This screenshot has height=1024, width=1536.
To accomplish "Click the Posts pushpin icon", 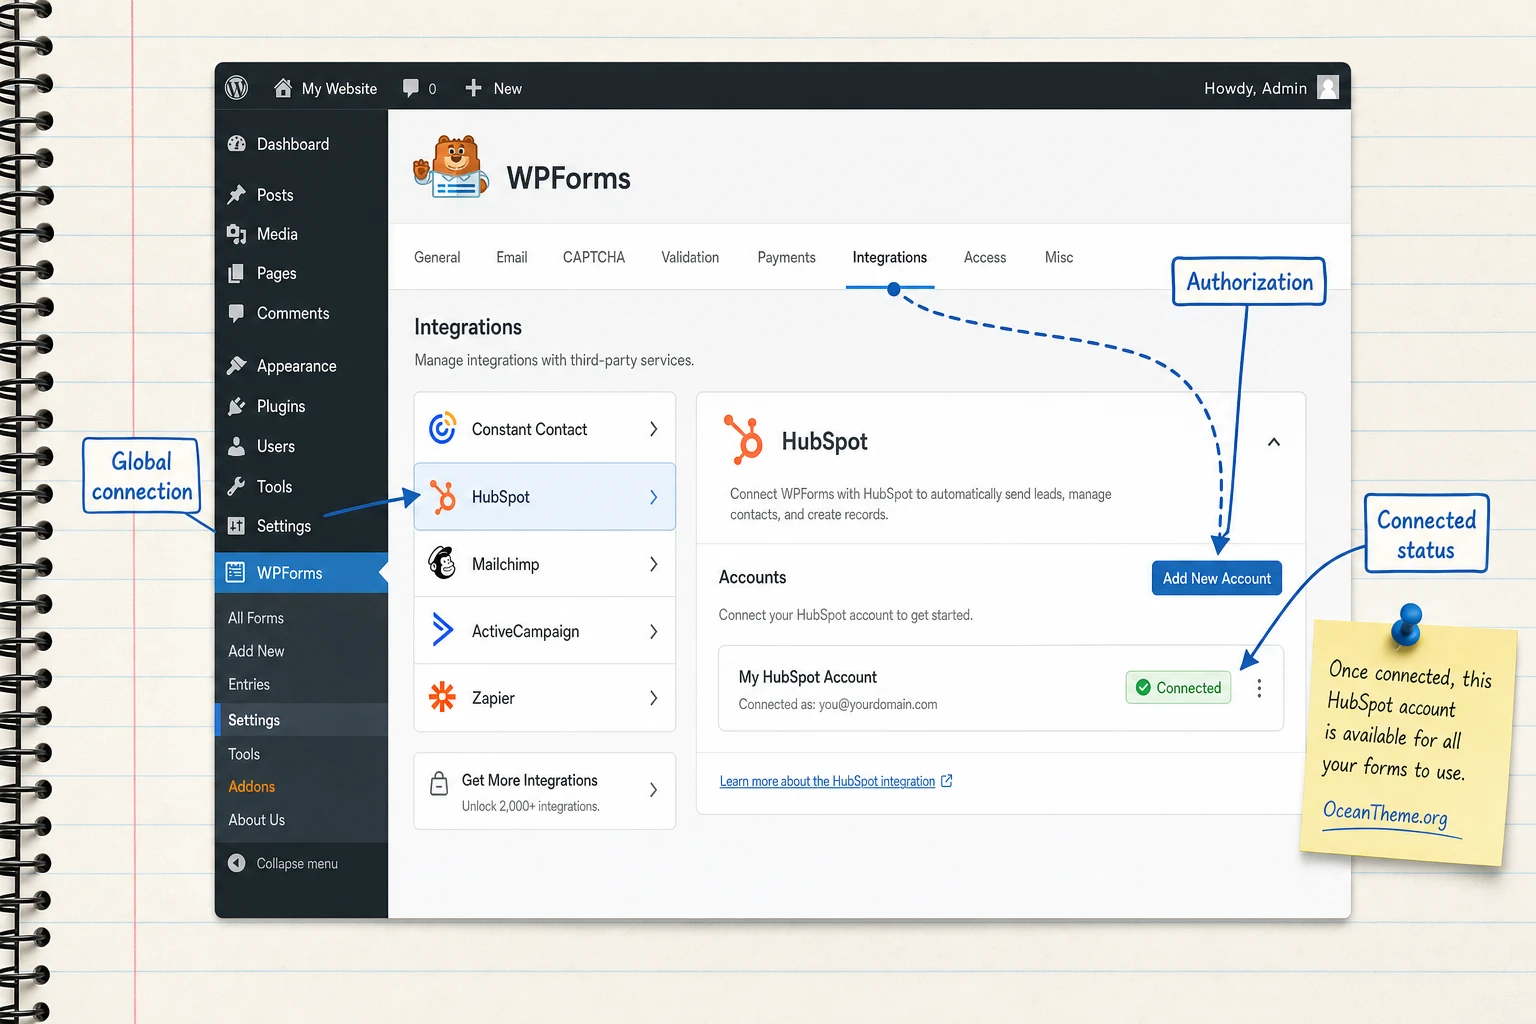I will [x=237, y=194].
